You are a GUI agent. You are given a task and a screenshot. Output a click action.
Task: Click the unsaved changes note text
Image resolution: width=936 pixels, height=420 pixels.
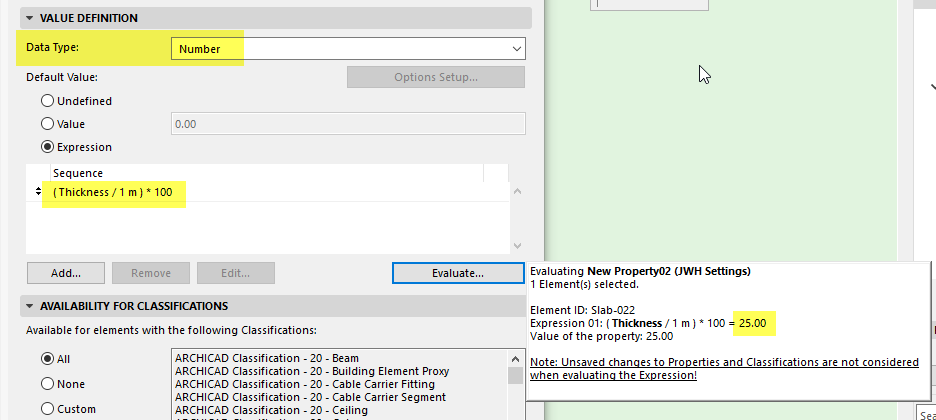point(724,369)
